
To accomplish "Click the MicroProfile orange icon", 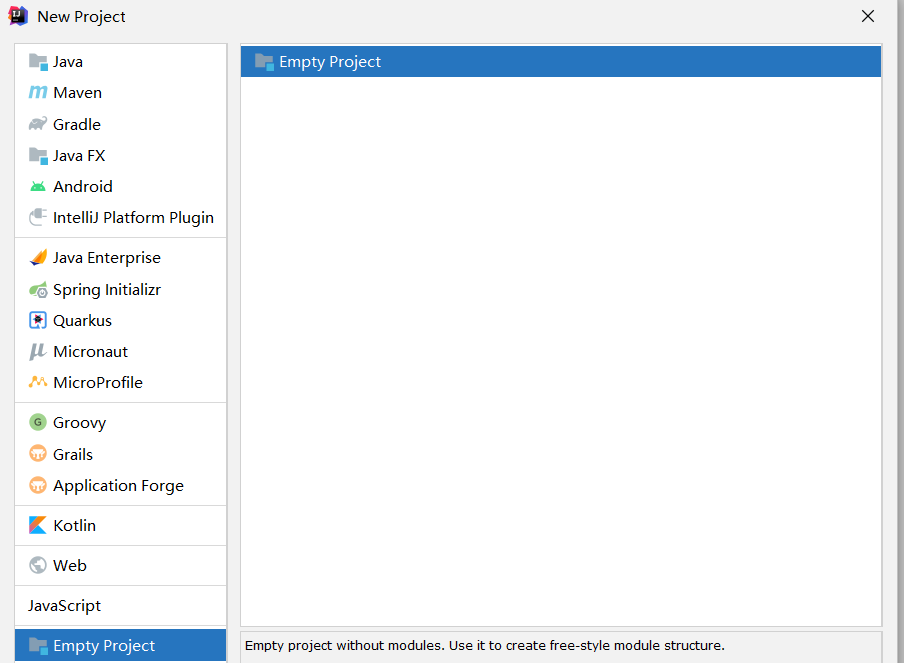I will tap(38, 382).
